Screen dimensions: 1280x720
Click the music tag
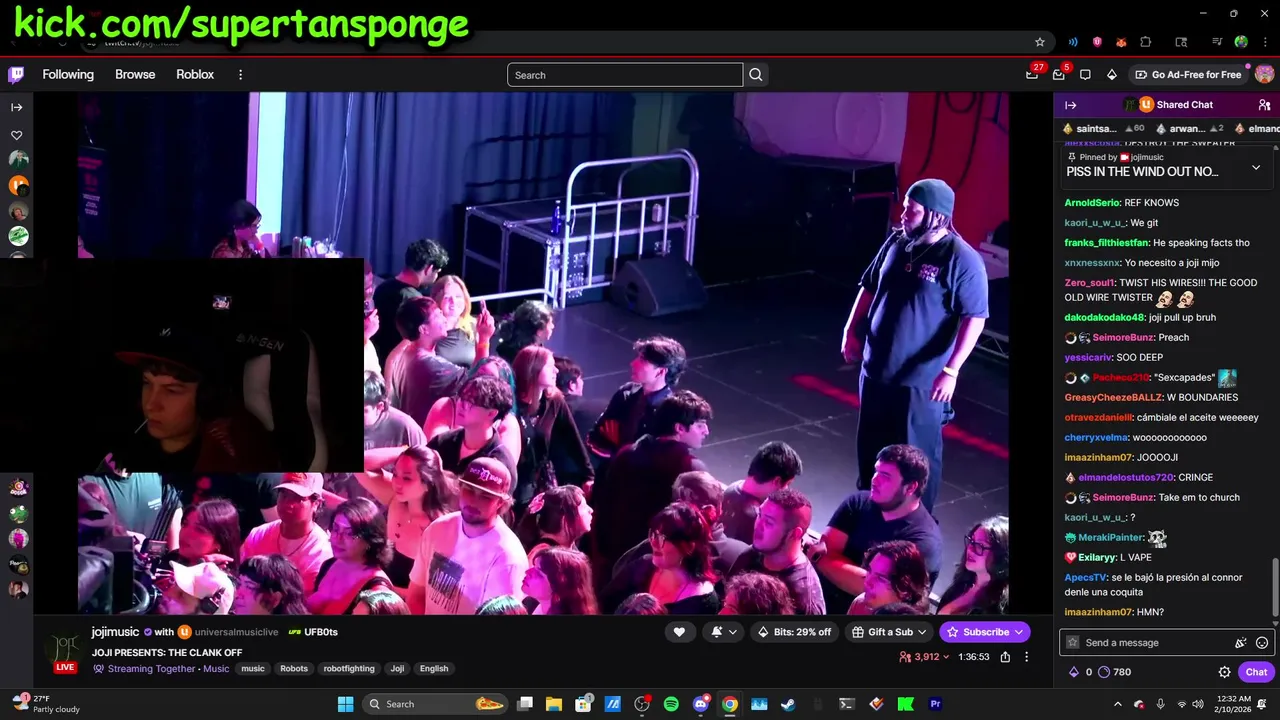click(253, 669)
